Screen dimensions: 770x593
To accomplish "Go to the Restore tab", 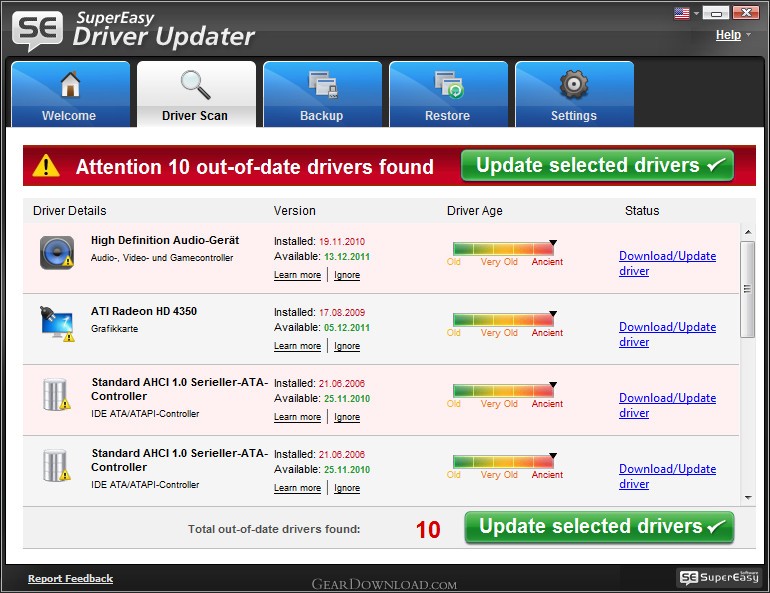I will tap(448, 94).
